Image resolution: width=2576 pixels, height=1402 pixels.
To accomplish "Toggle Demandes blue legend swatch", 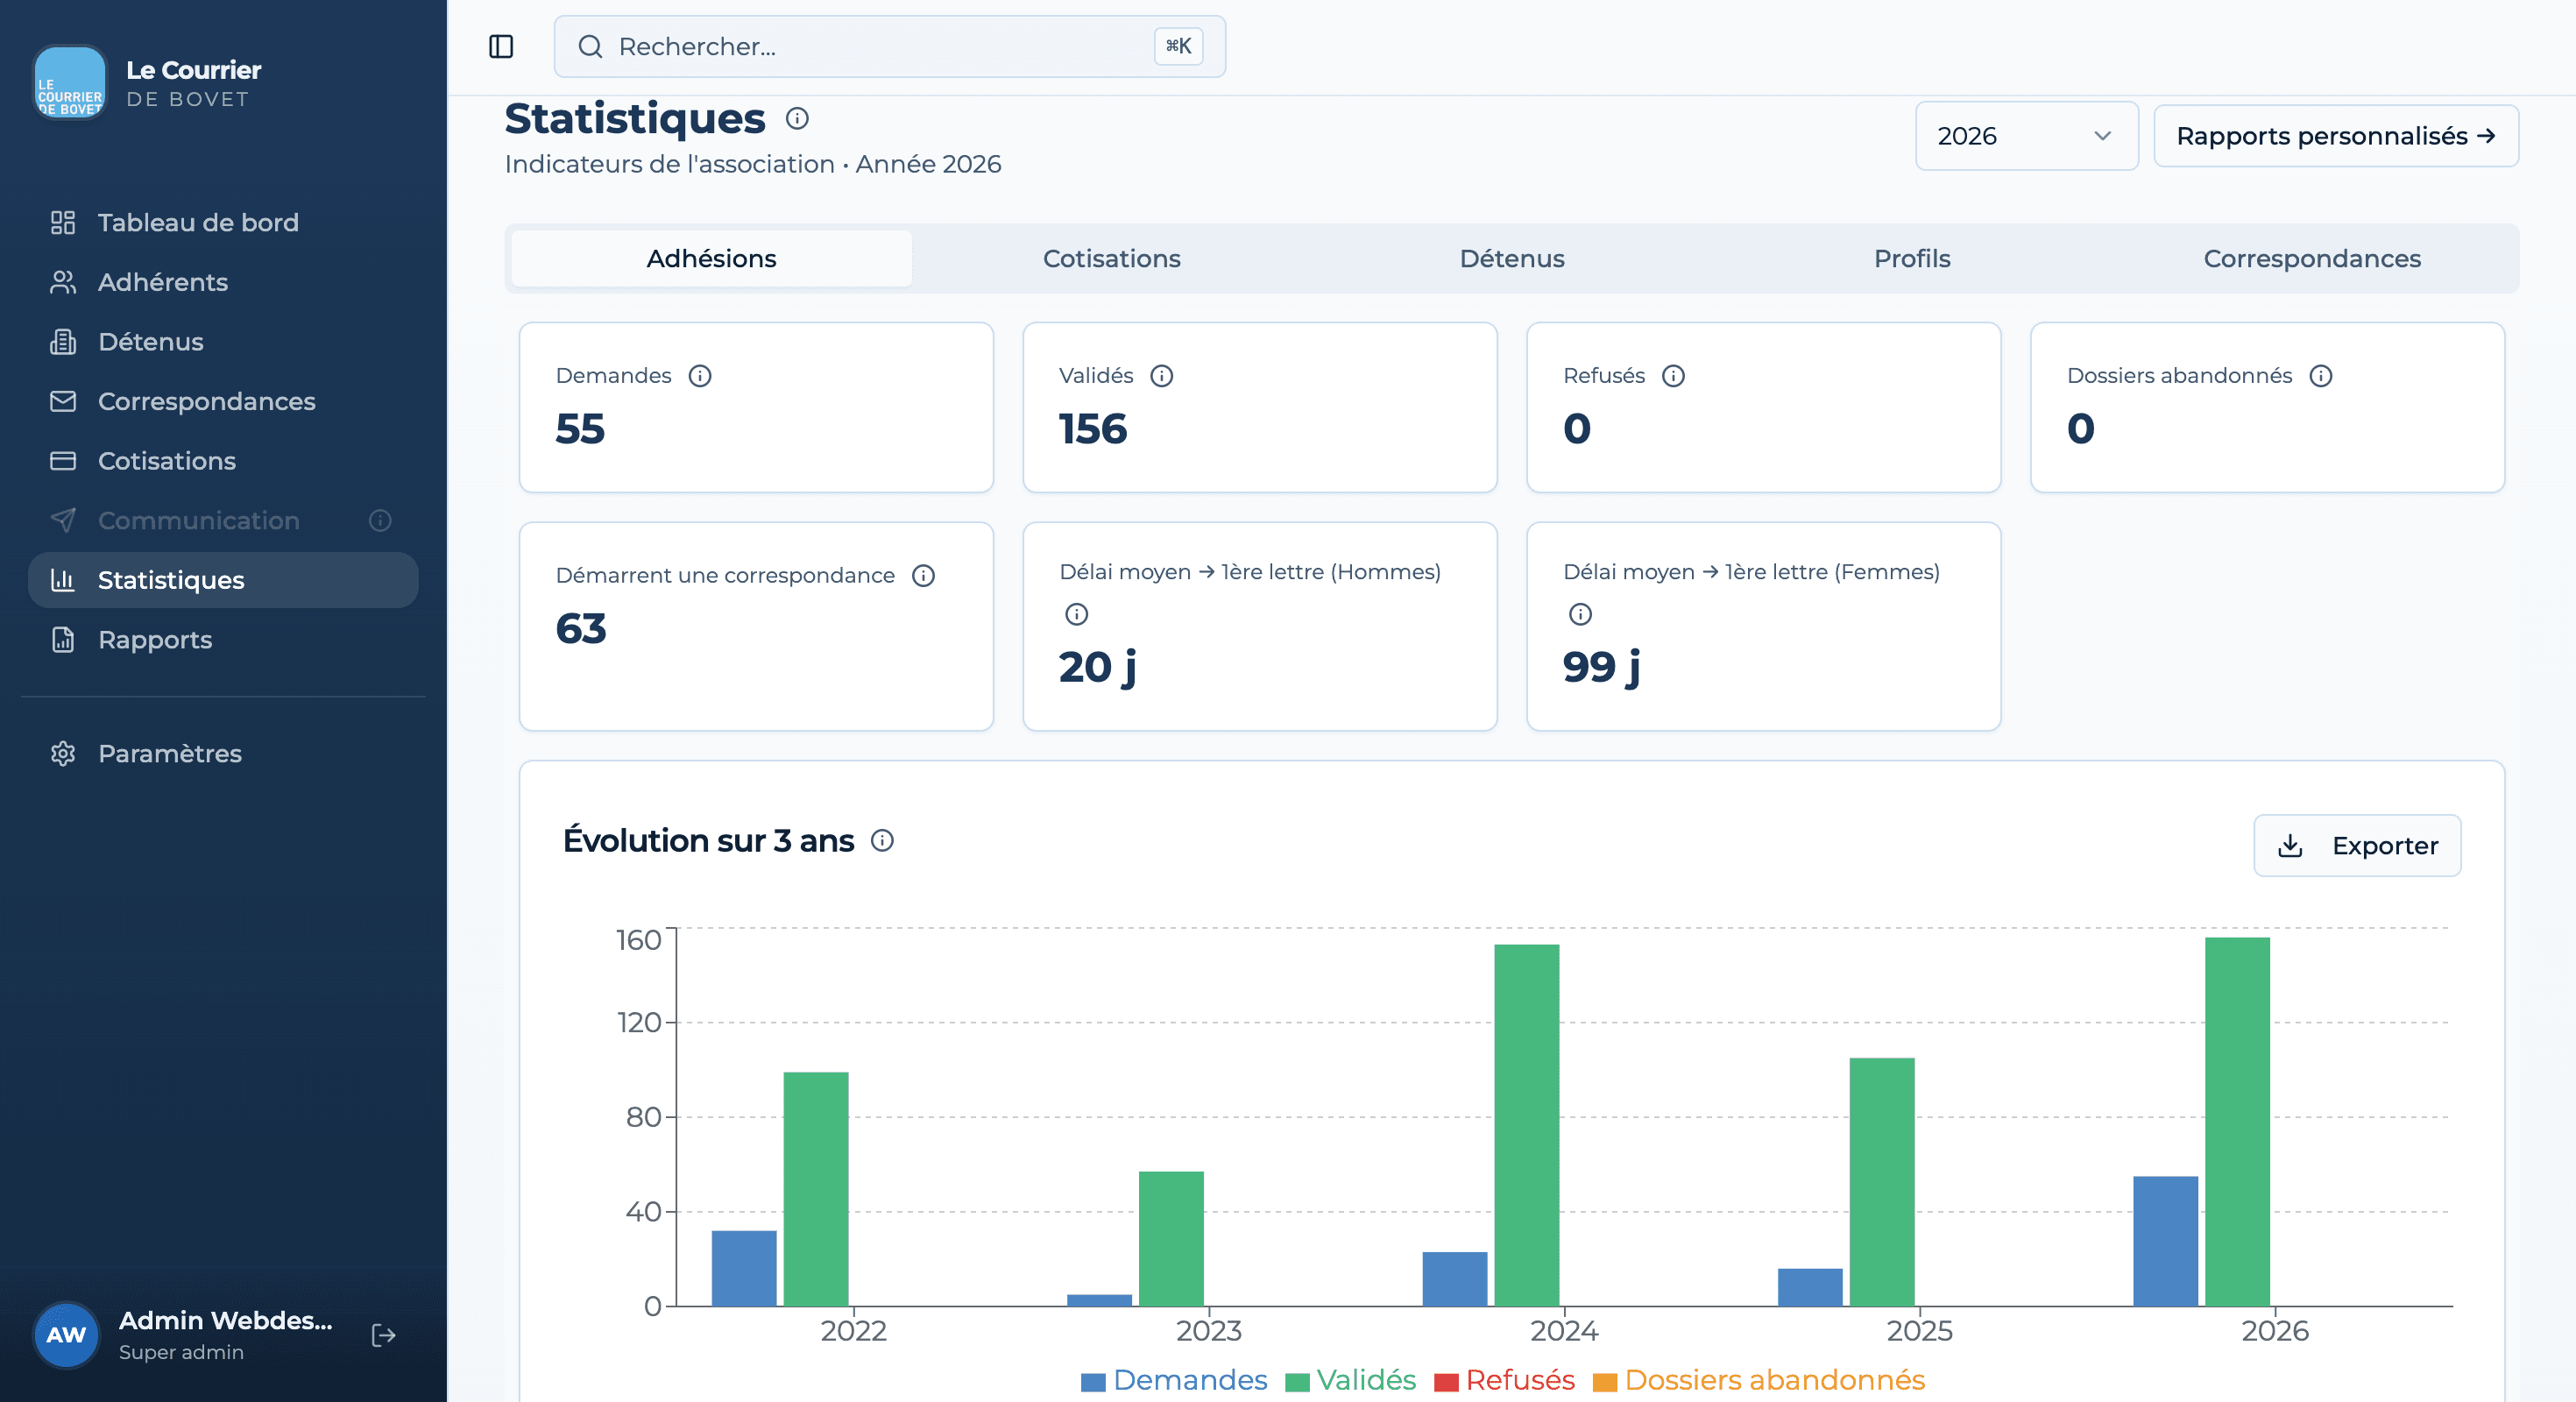I will [x=1093, y=1382].
